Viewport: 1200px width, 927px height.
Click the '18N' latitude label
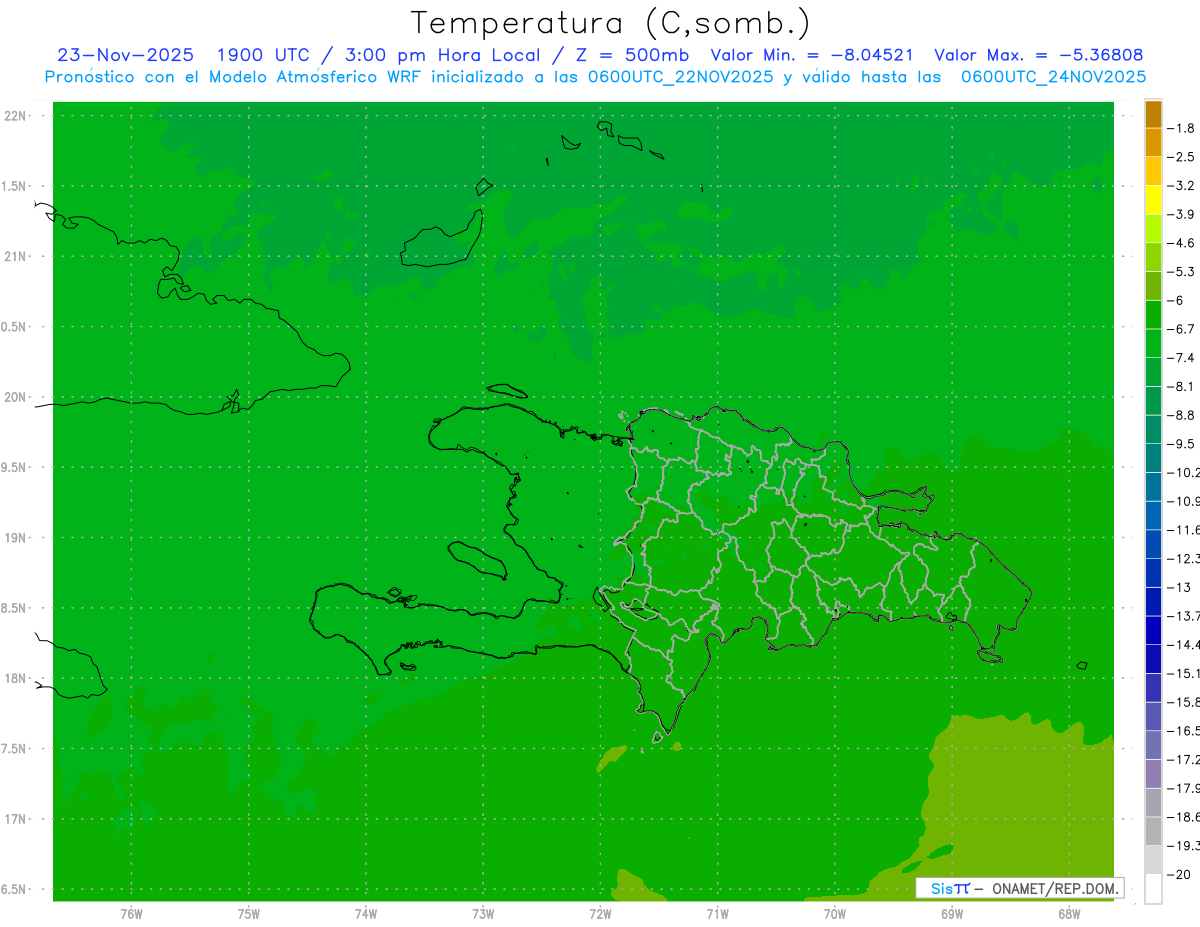(15, 678)
